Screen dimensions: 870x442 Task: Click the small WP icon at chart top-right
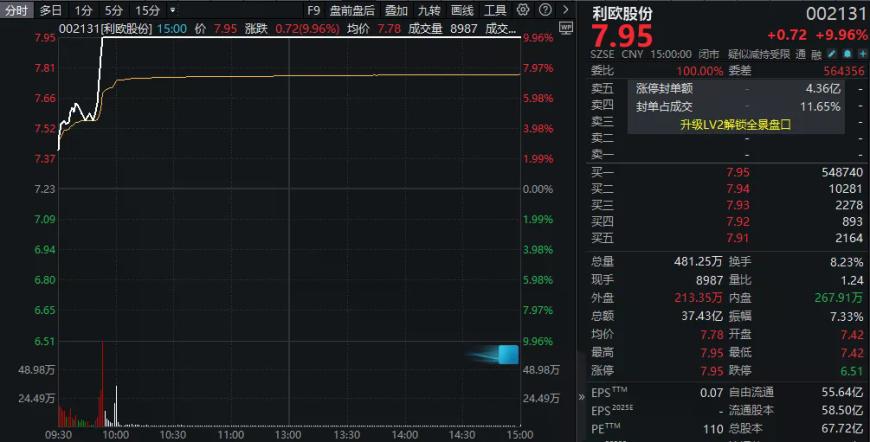(x=566, y=30)
